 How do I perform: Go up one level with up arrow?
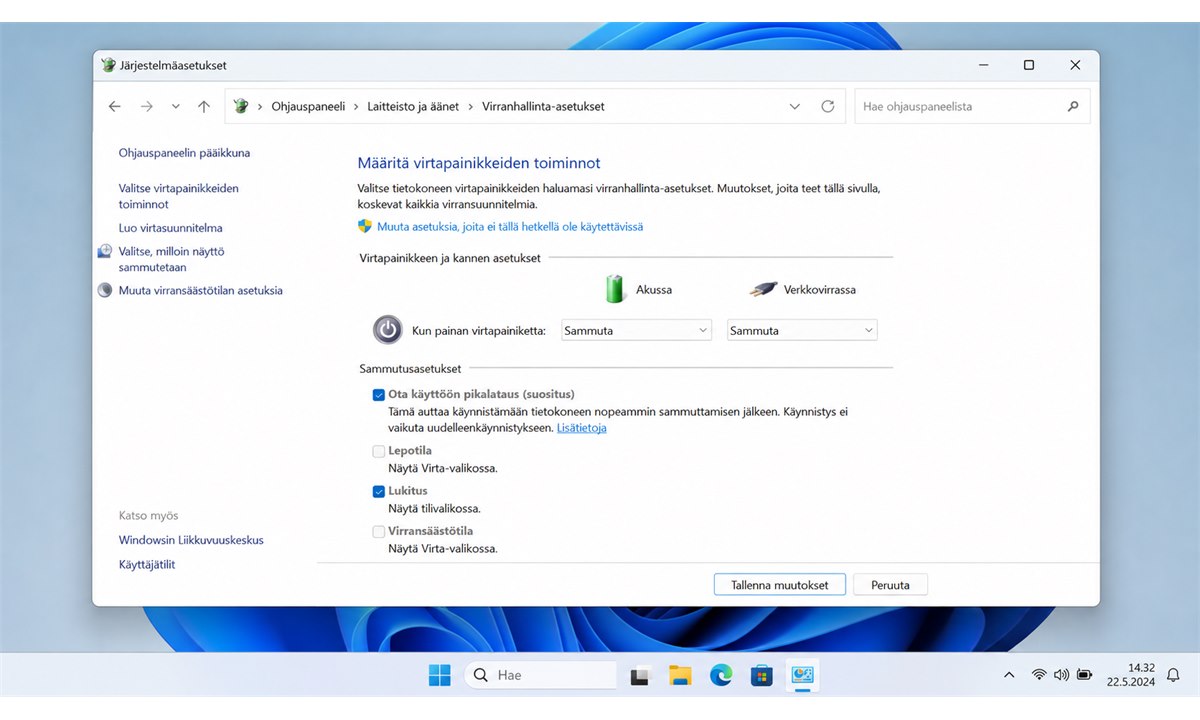point(204,106)
